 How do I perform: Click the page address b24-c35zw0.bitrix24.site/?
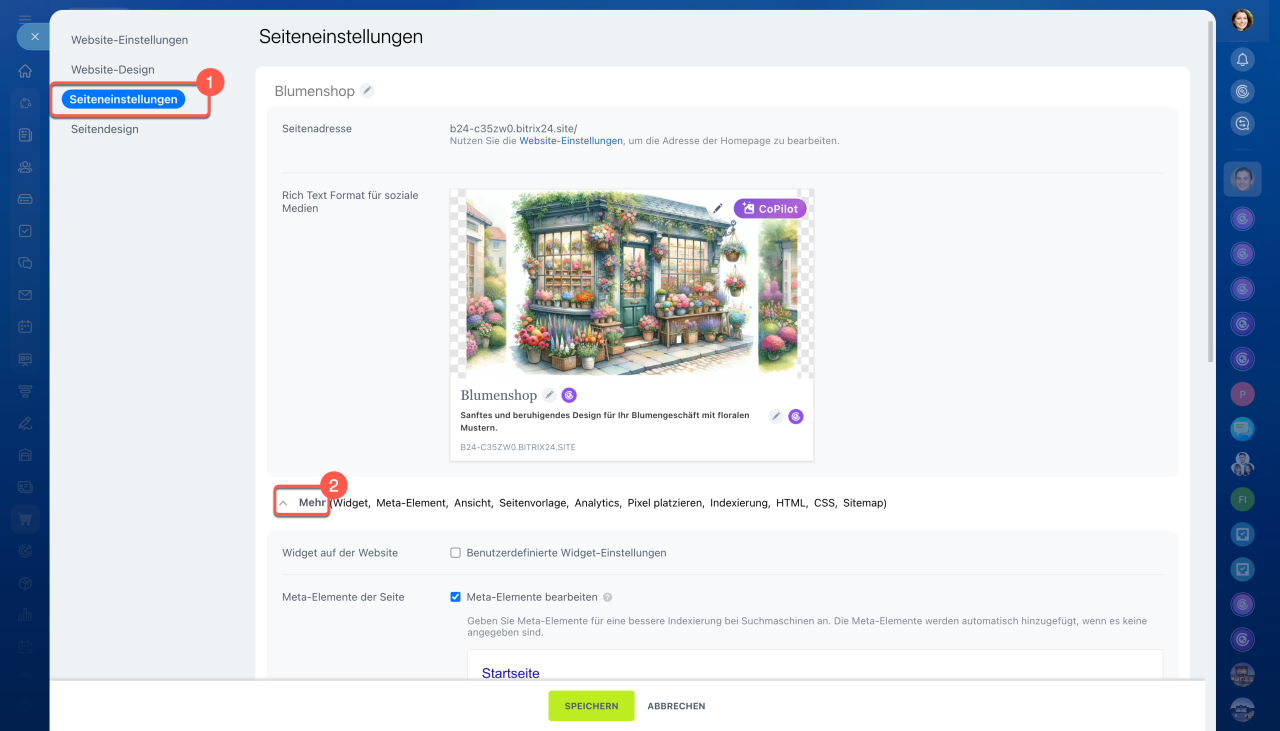(514, 129)
